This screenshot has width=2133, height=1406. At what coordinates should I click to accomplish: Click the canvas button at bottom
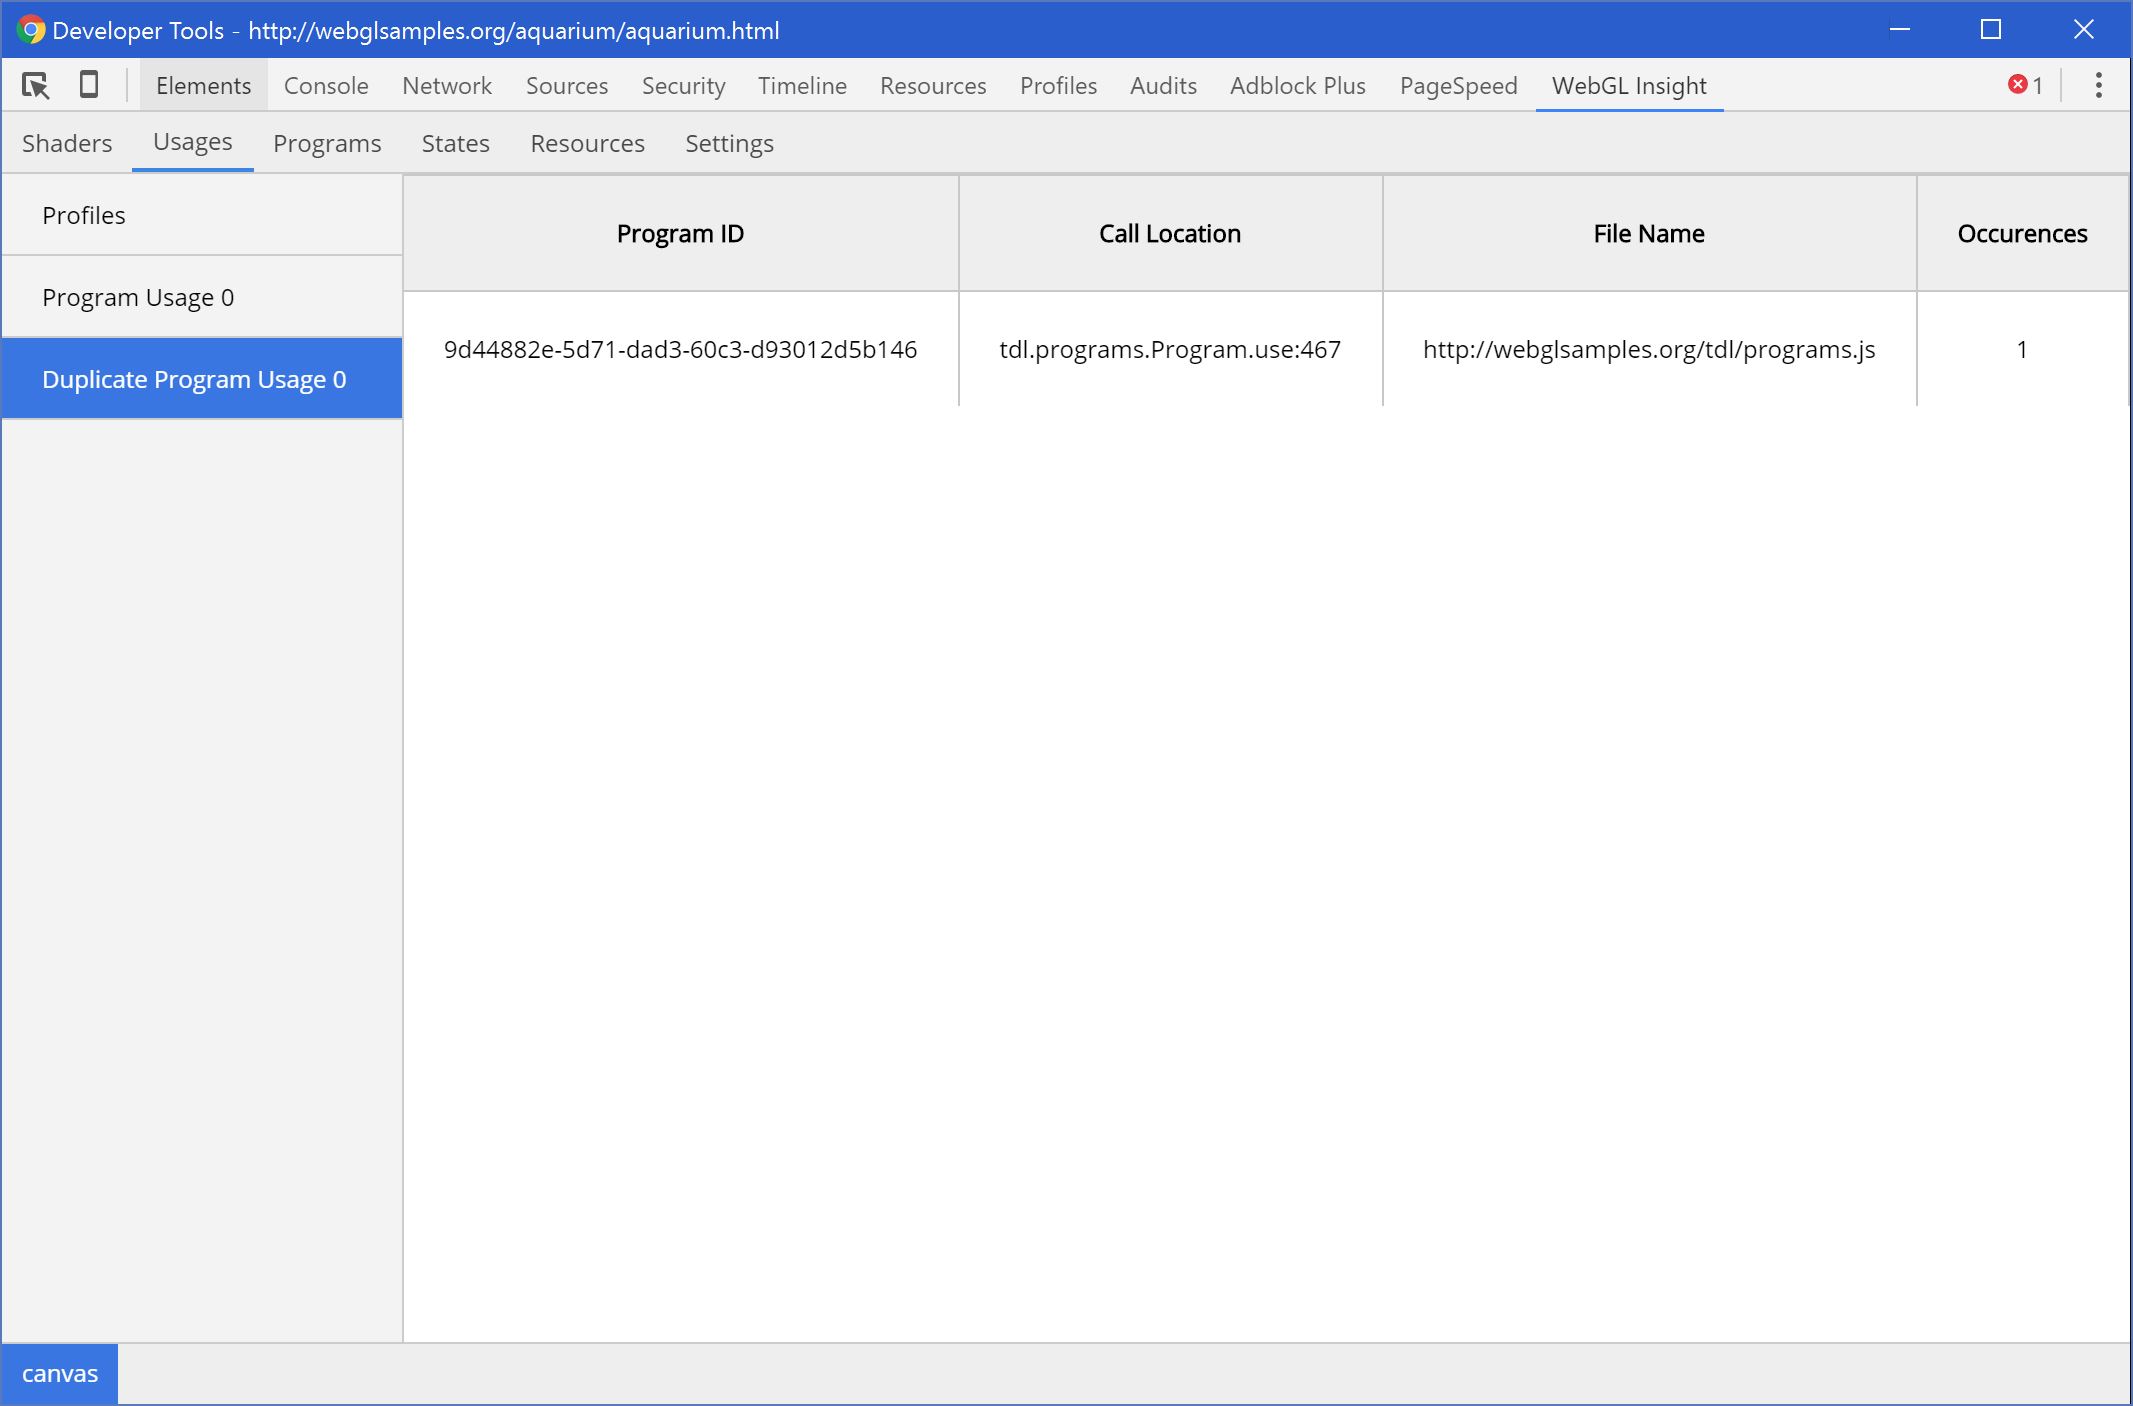(x=60, y=1373)
